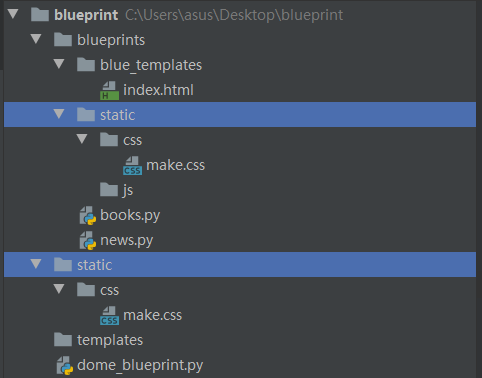This screenshot has height=378, width=482.
Task: Collapse the blue_templates folder arrow
Action: [x=59, y=64]
